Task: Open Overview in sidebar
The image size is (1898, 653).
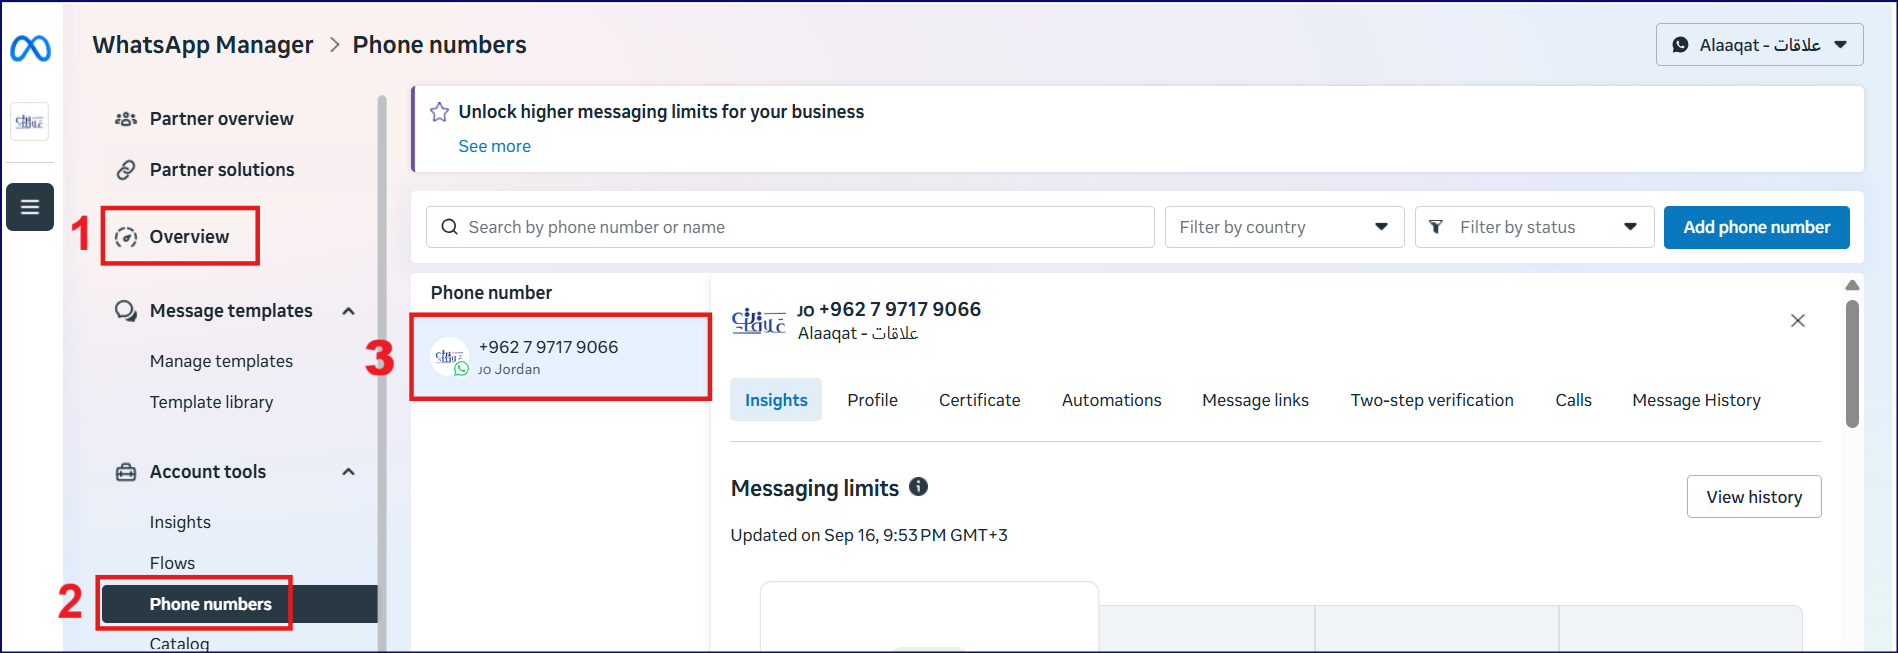Action: pyautogui.click(x=190, y=237)
